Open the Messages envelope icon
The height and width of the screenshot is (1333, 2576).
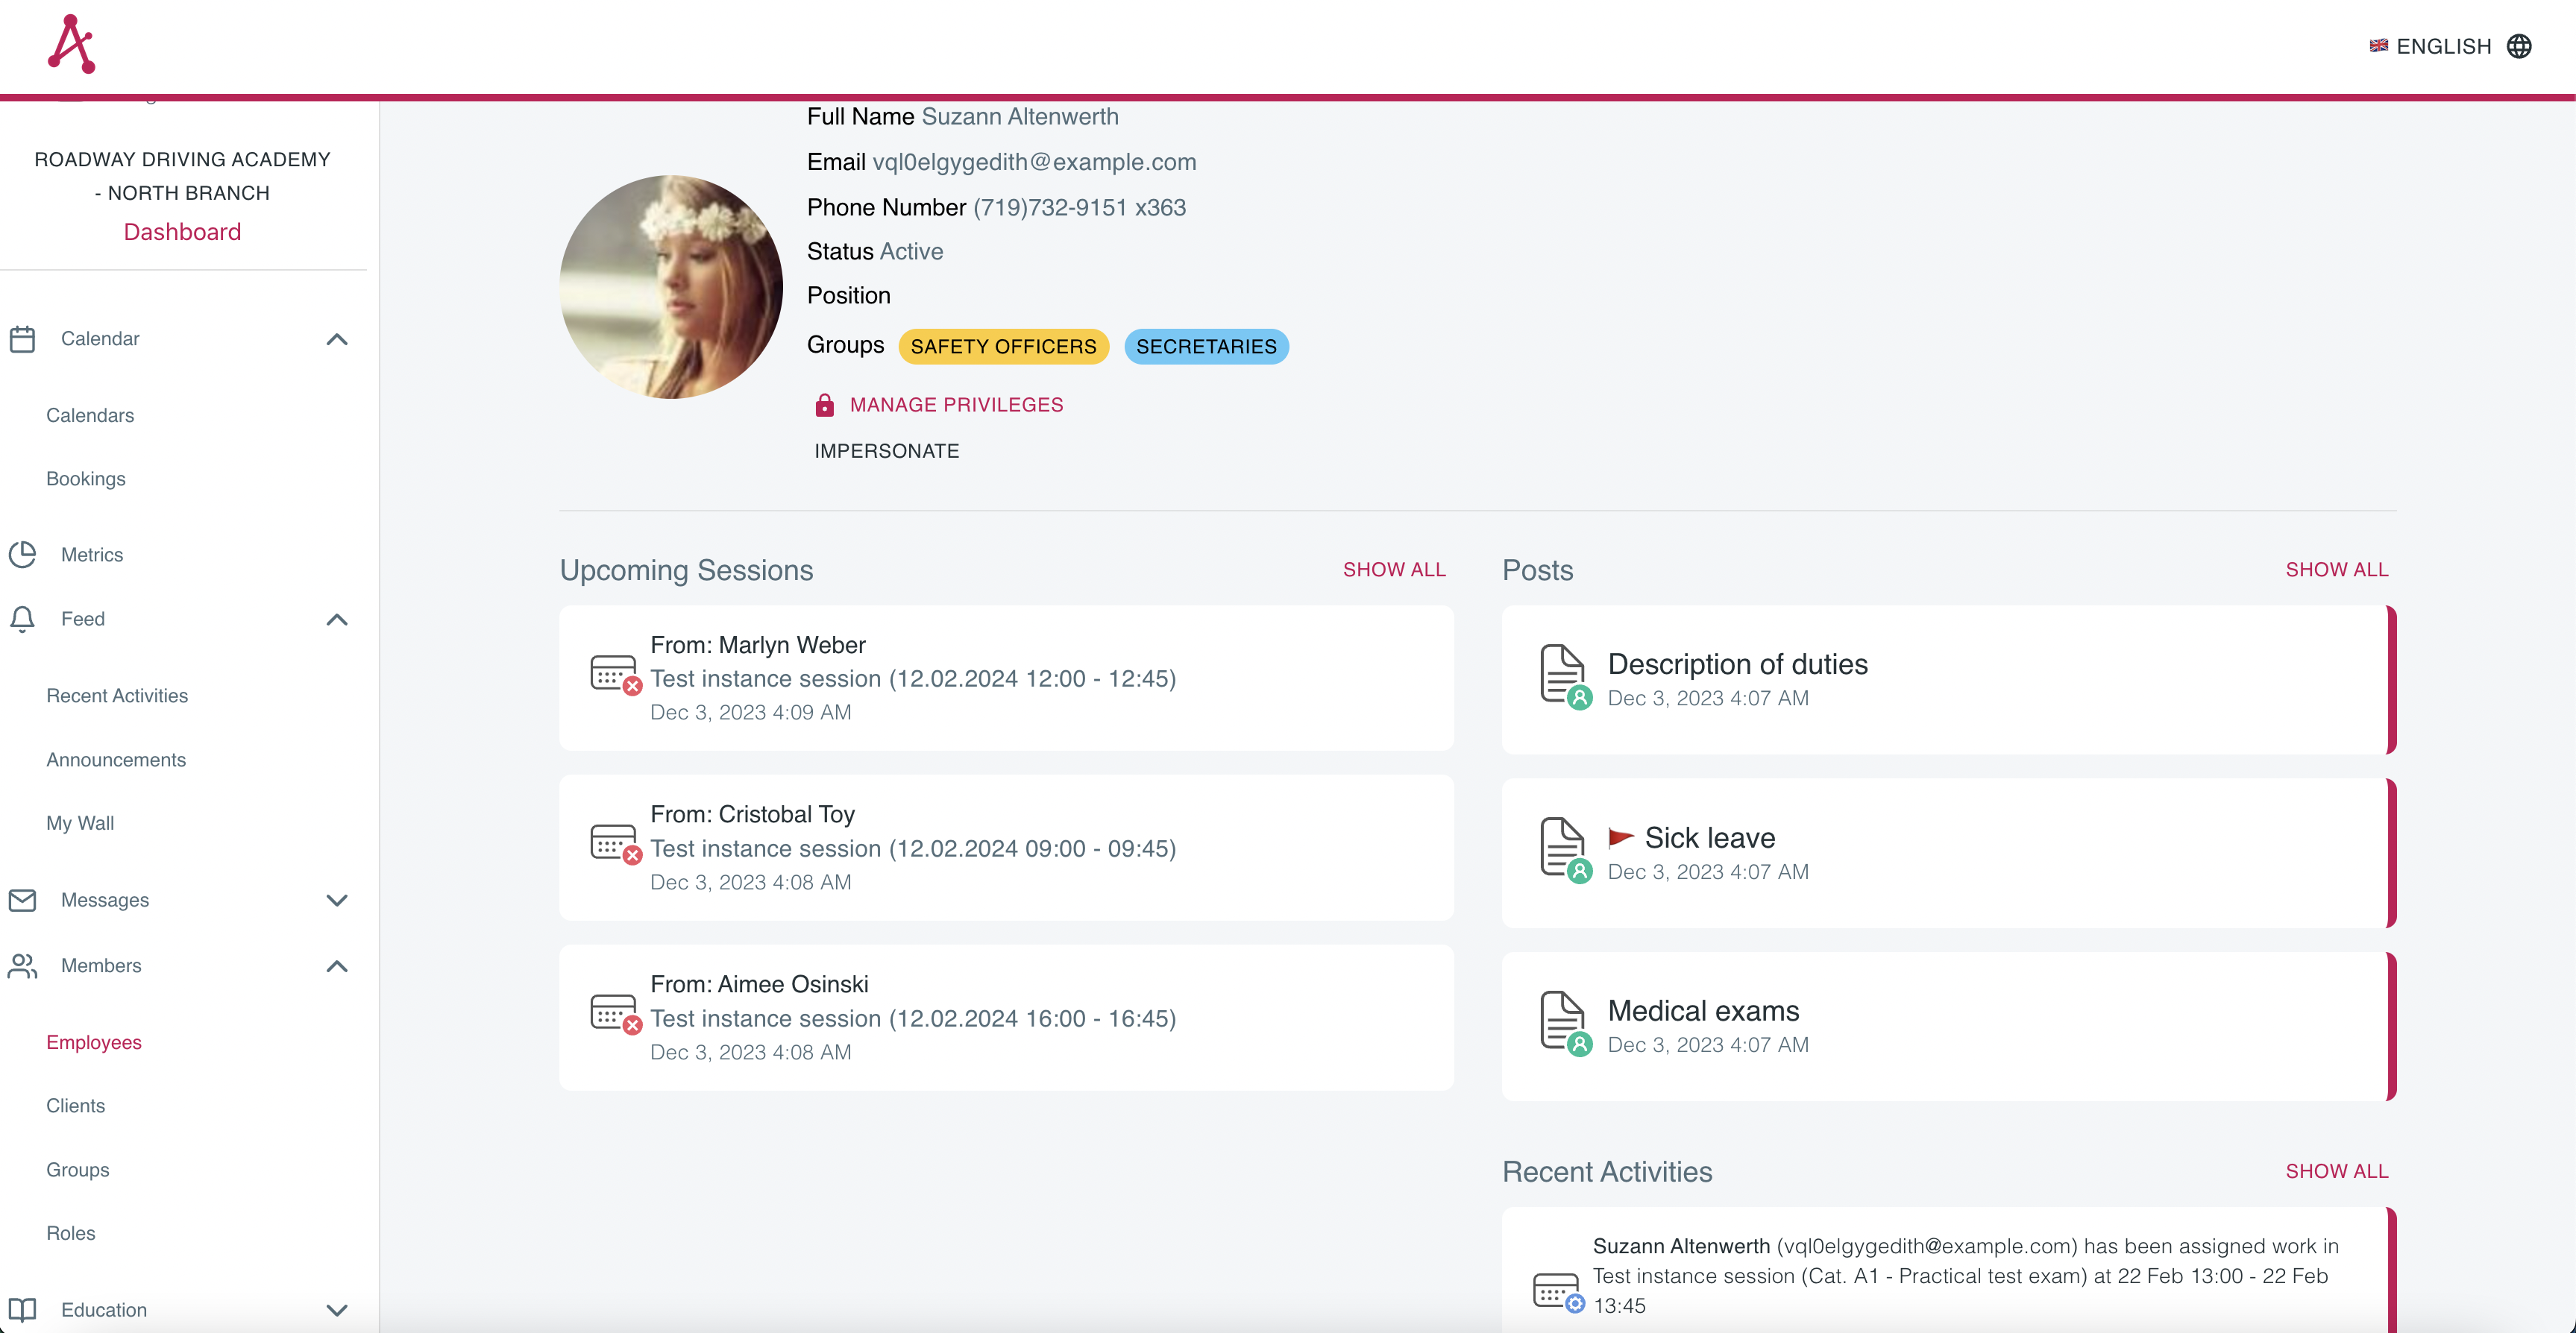tap(23, 899)
